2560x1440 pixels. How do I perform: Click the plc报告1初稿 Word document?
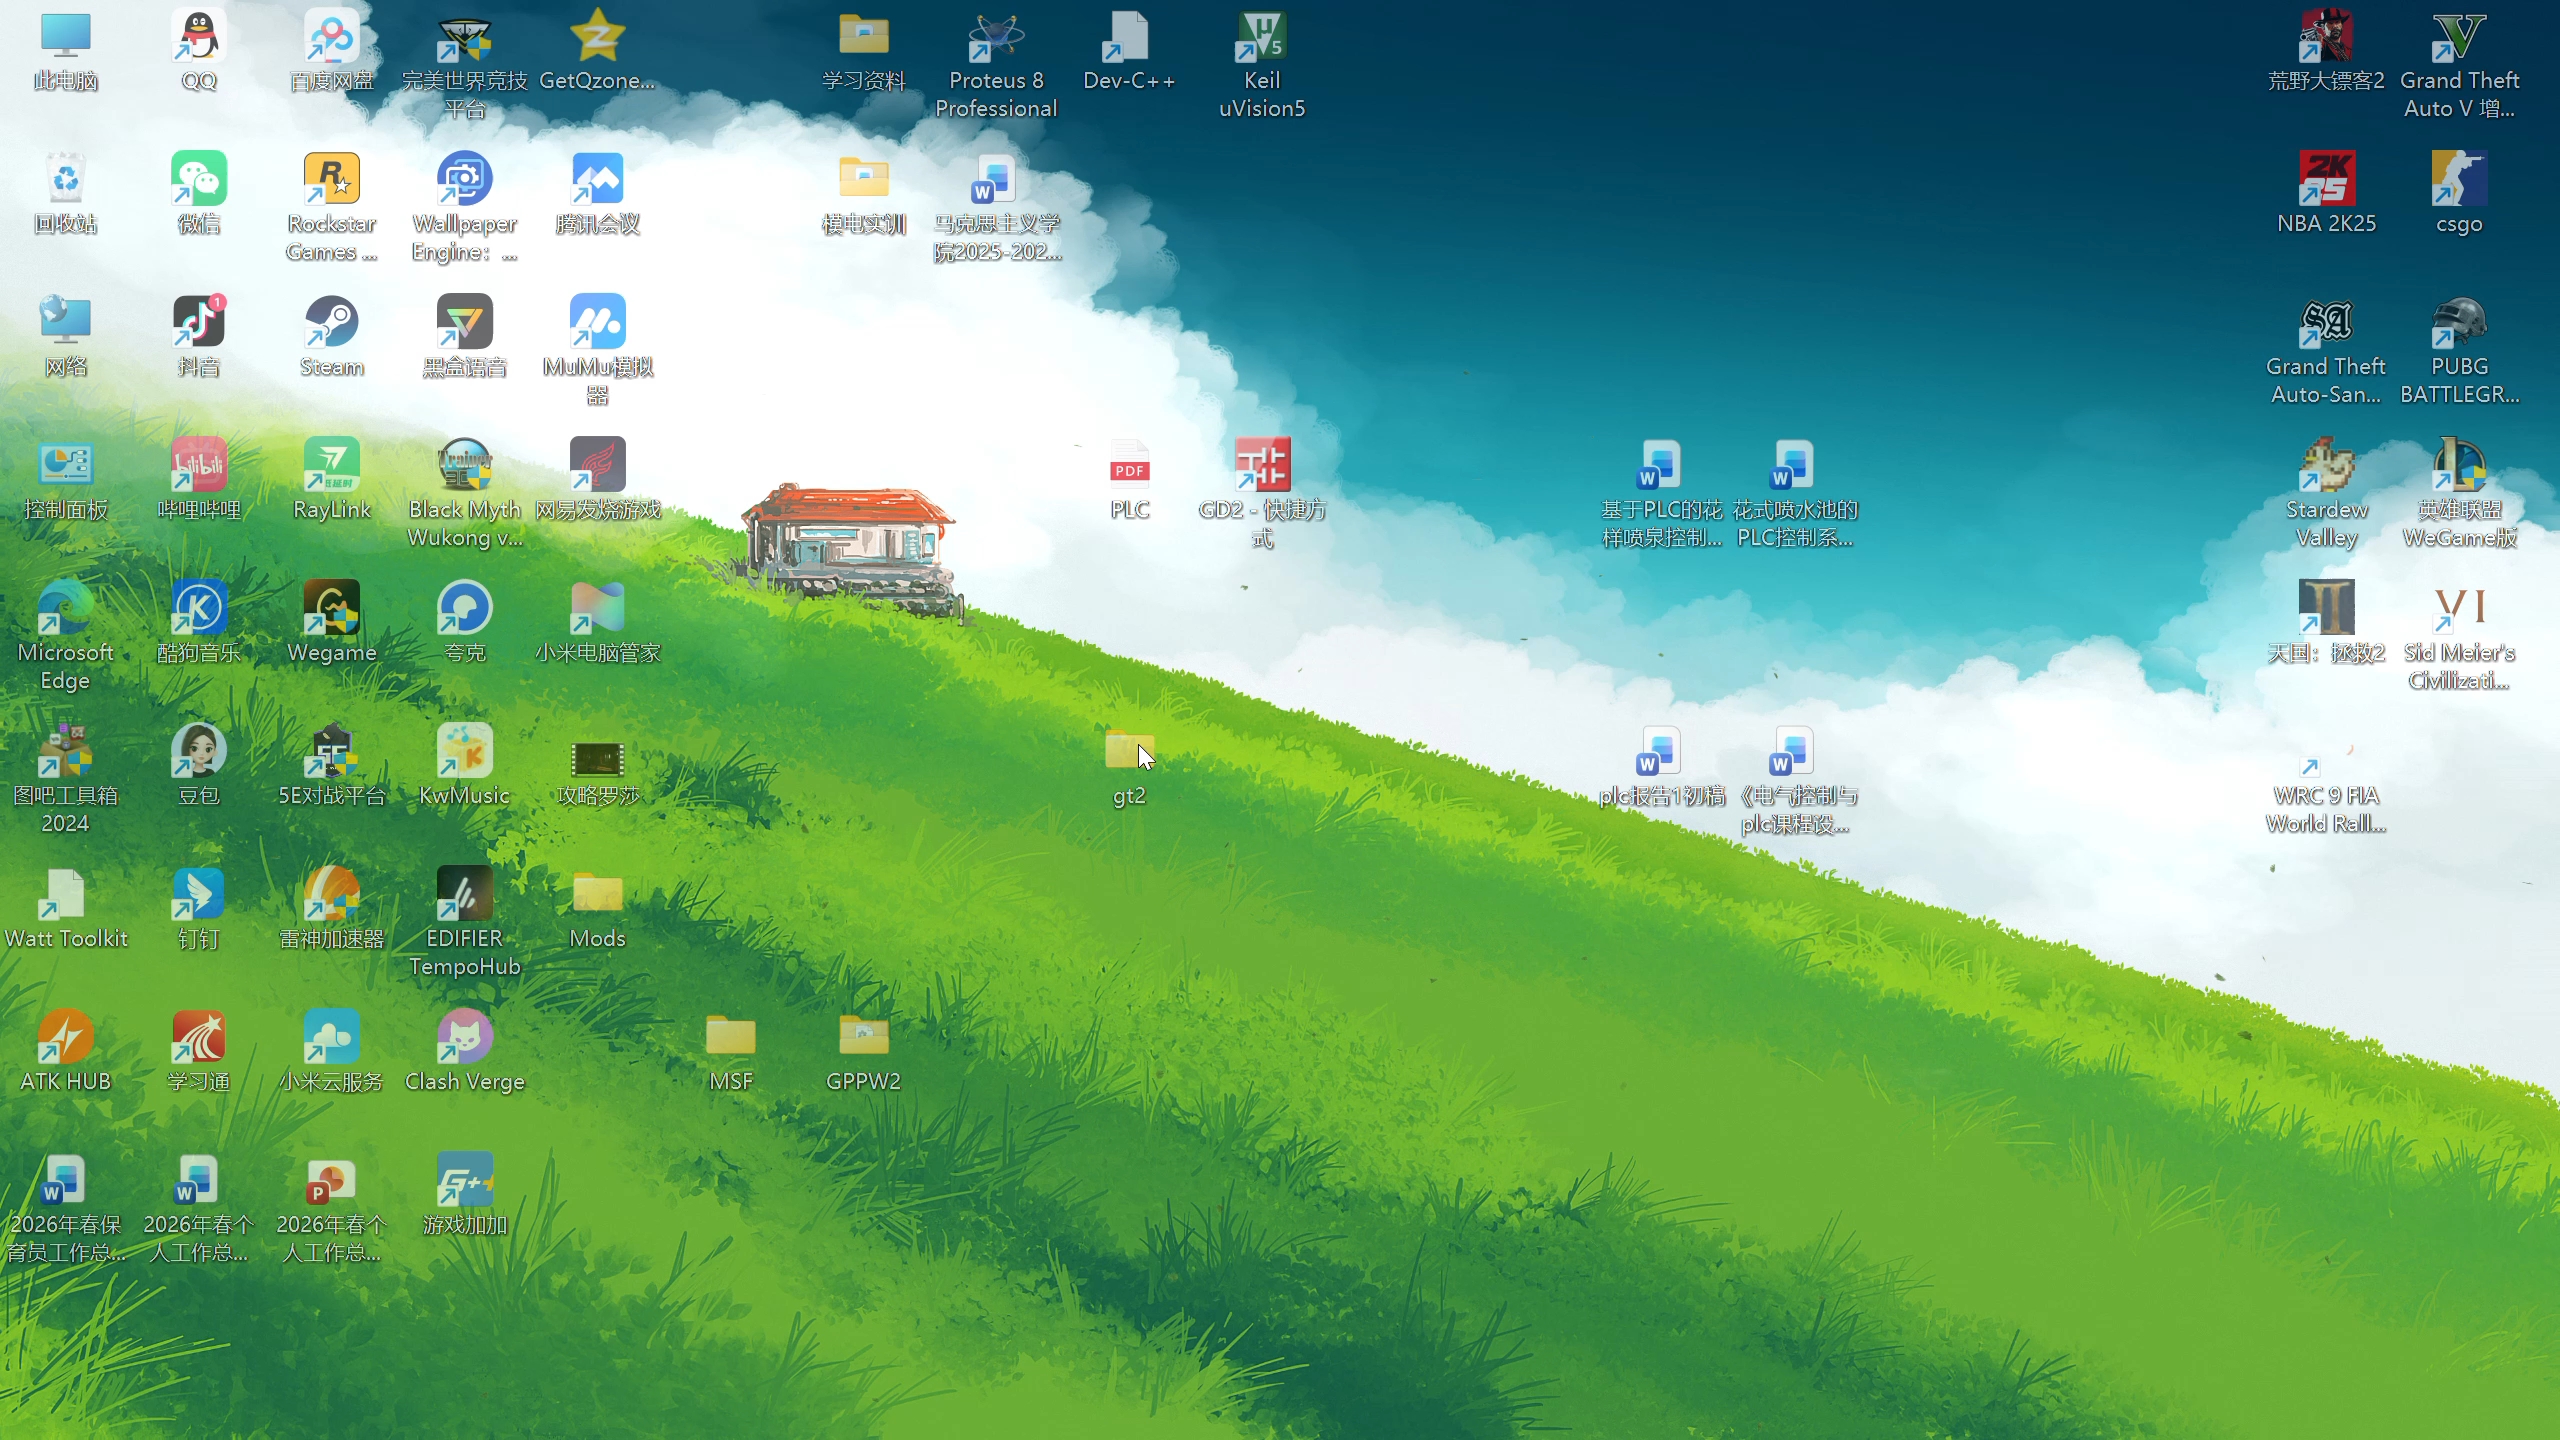point(1661,752)
